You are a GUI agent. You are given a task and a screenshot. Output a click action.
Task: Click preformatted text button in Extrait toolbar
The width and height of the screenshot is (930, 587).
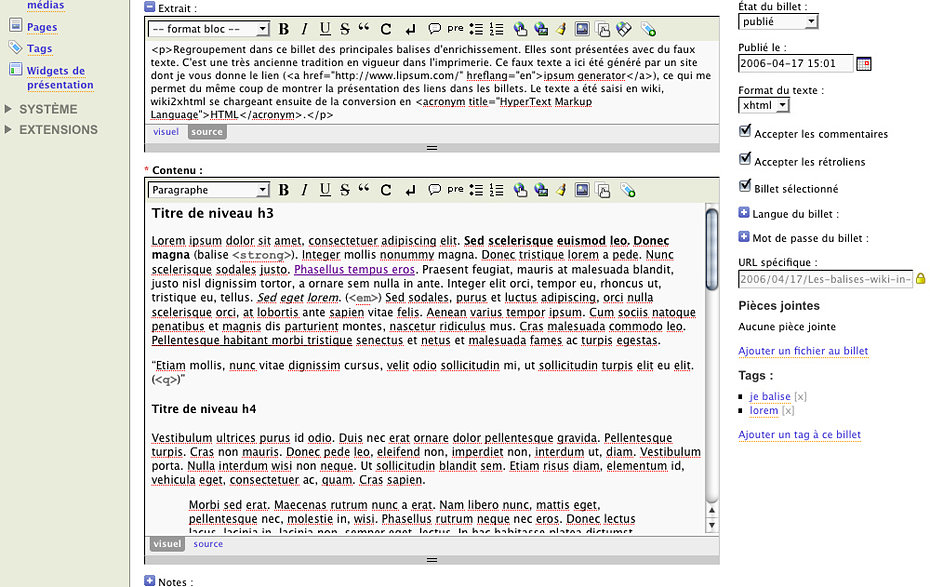[456, 29]
